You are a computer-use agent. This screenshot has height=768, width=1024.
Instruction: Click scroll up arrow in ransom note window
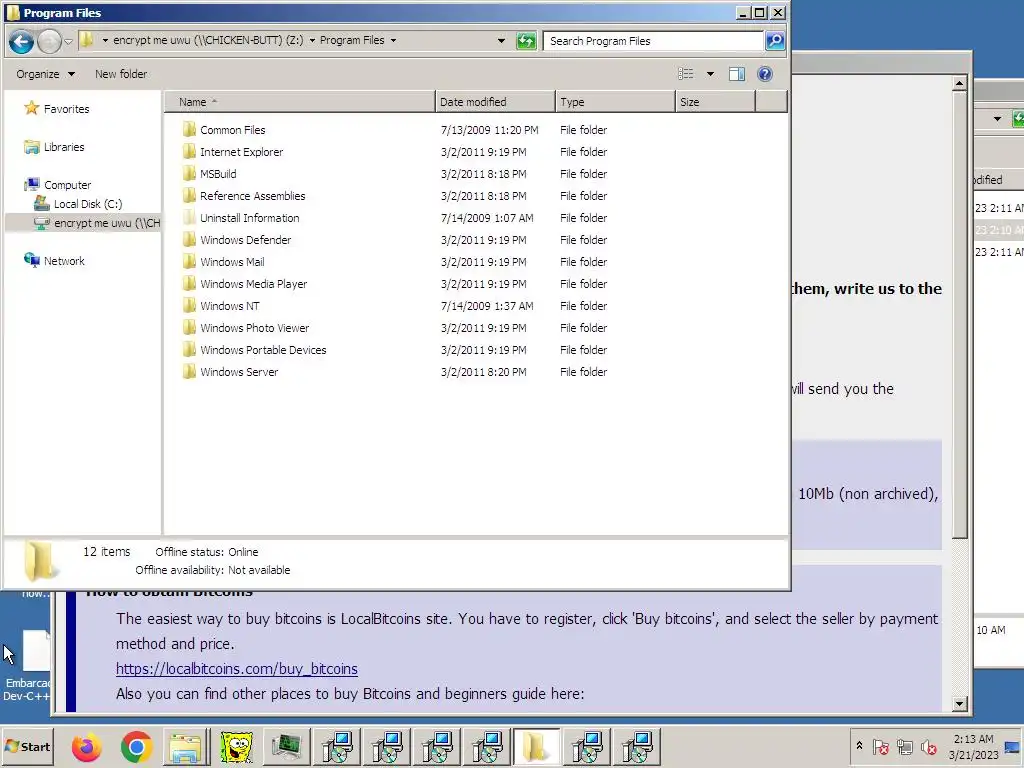point(959,83)
